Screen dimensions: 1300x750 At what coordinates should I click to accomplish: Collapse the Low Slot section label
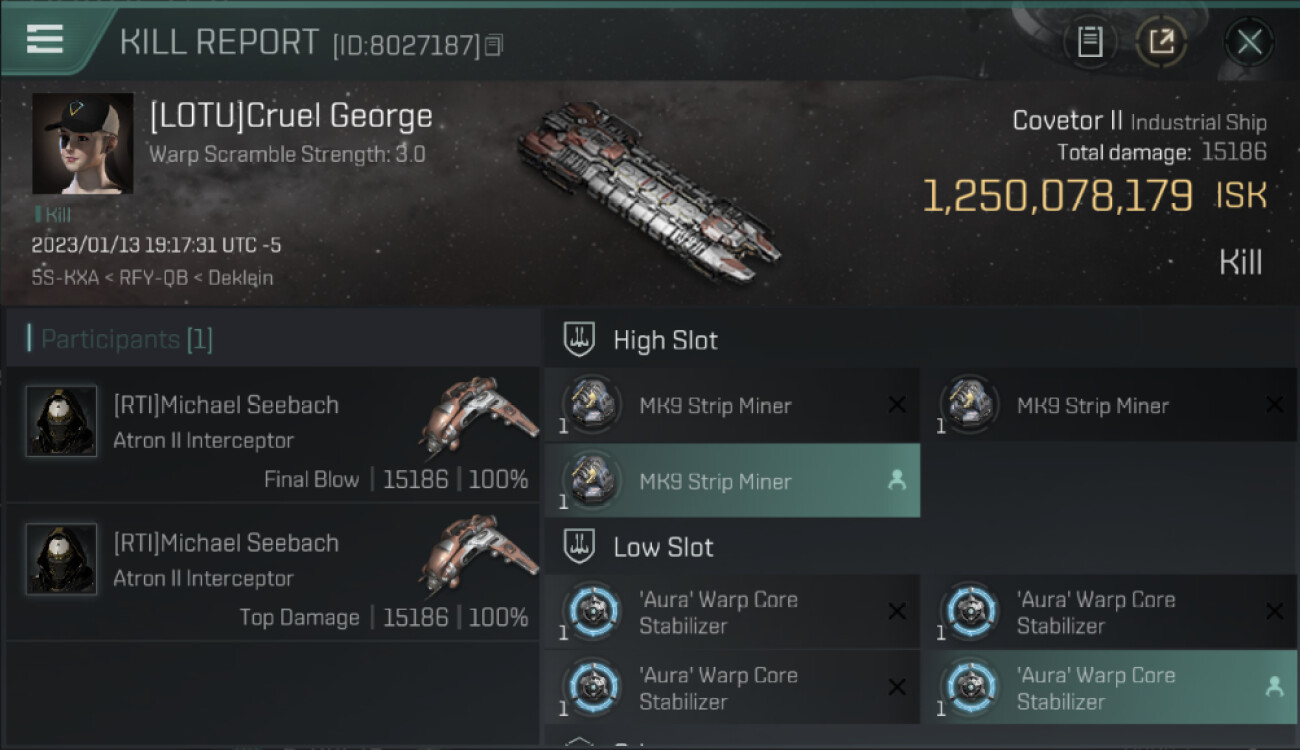tap(663, 547)
